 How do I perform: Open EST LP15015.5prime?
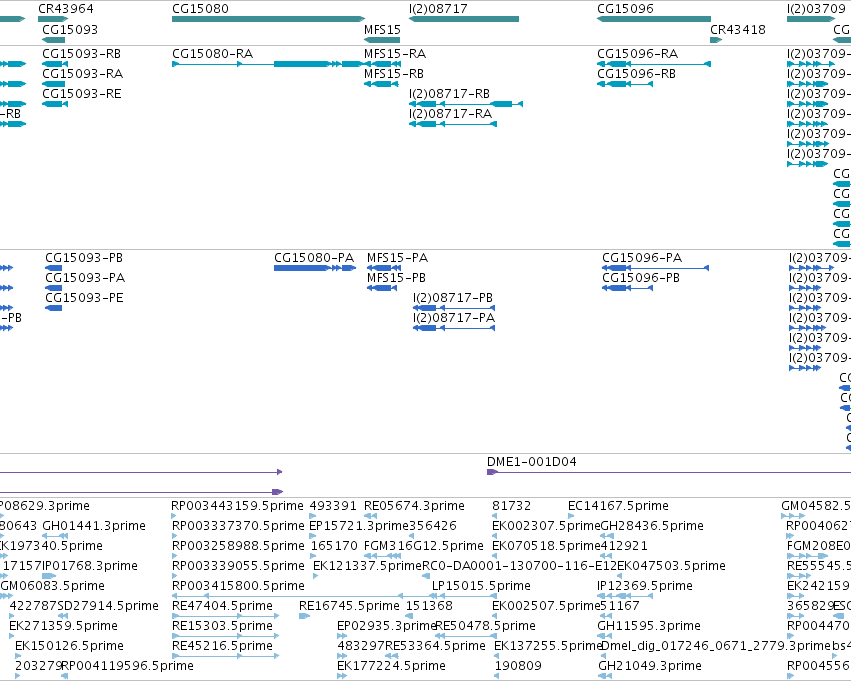[x=481, y=586]
